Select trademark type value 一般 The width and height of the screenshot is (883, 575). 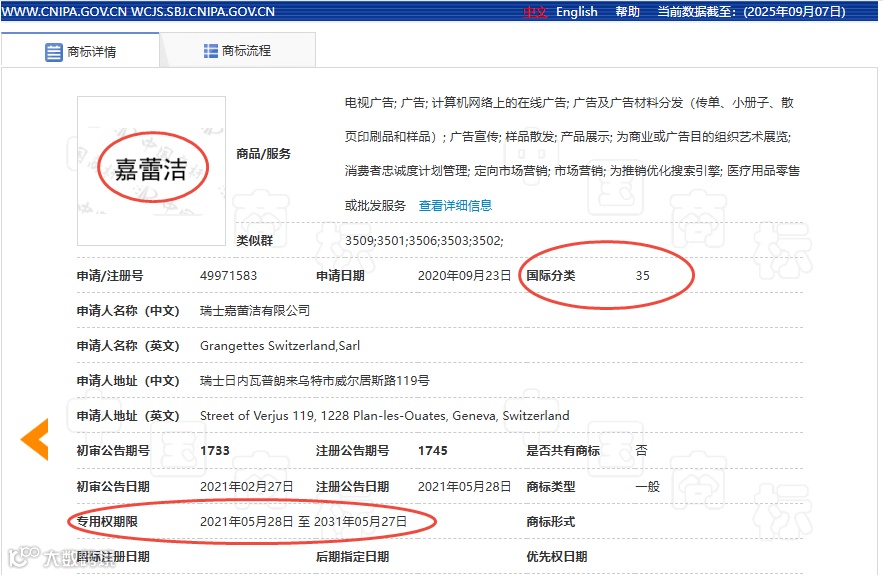coord(648,487)
